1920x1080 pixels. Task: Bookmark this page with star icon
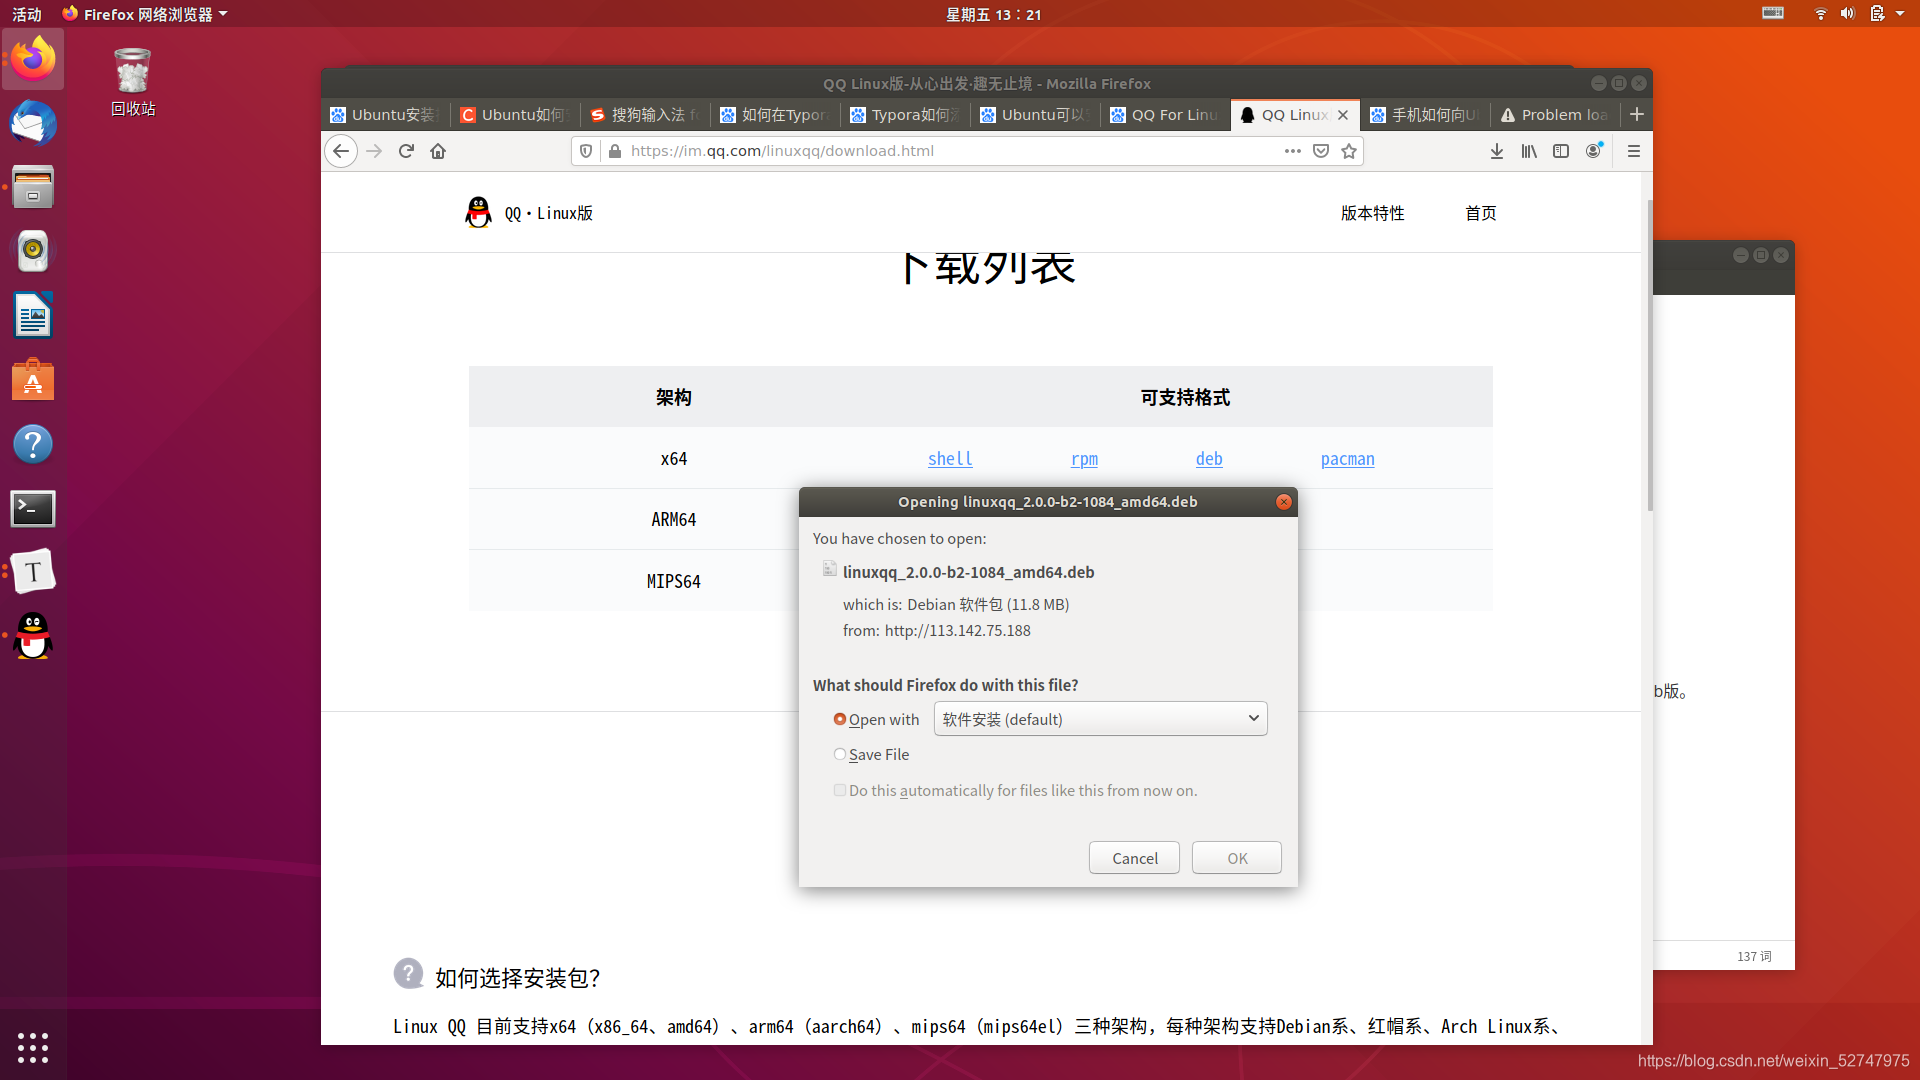1349,151
